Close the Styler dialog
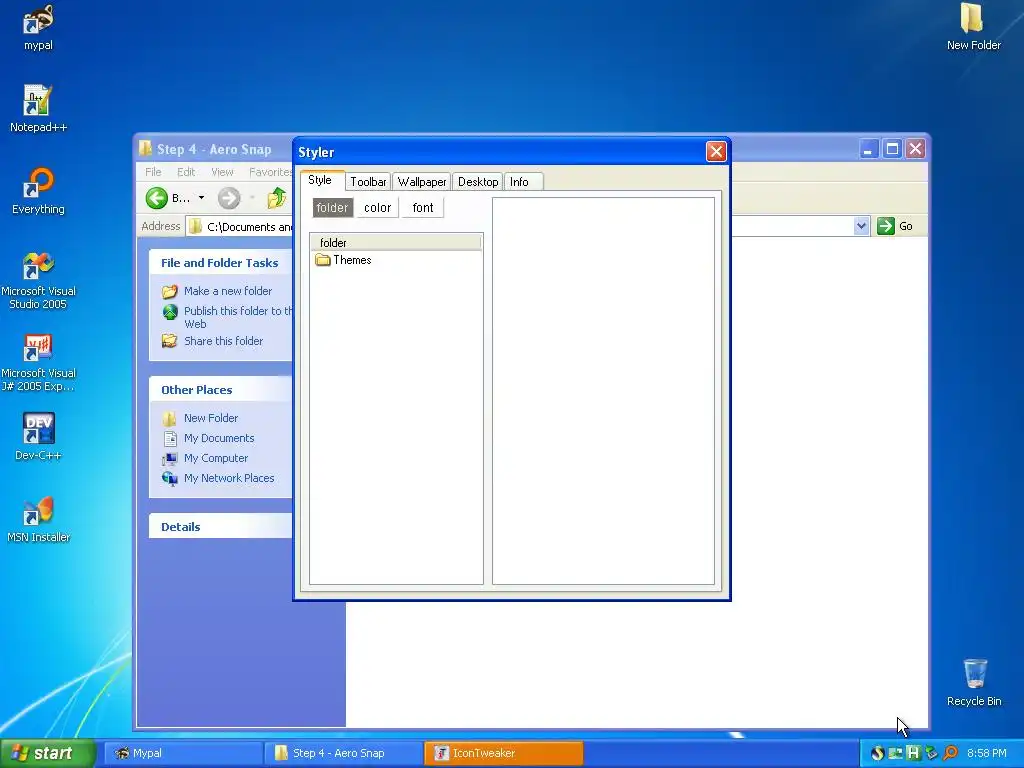 [716, 152]
